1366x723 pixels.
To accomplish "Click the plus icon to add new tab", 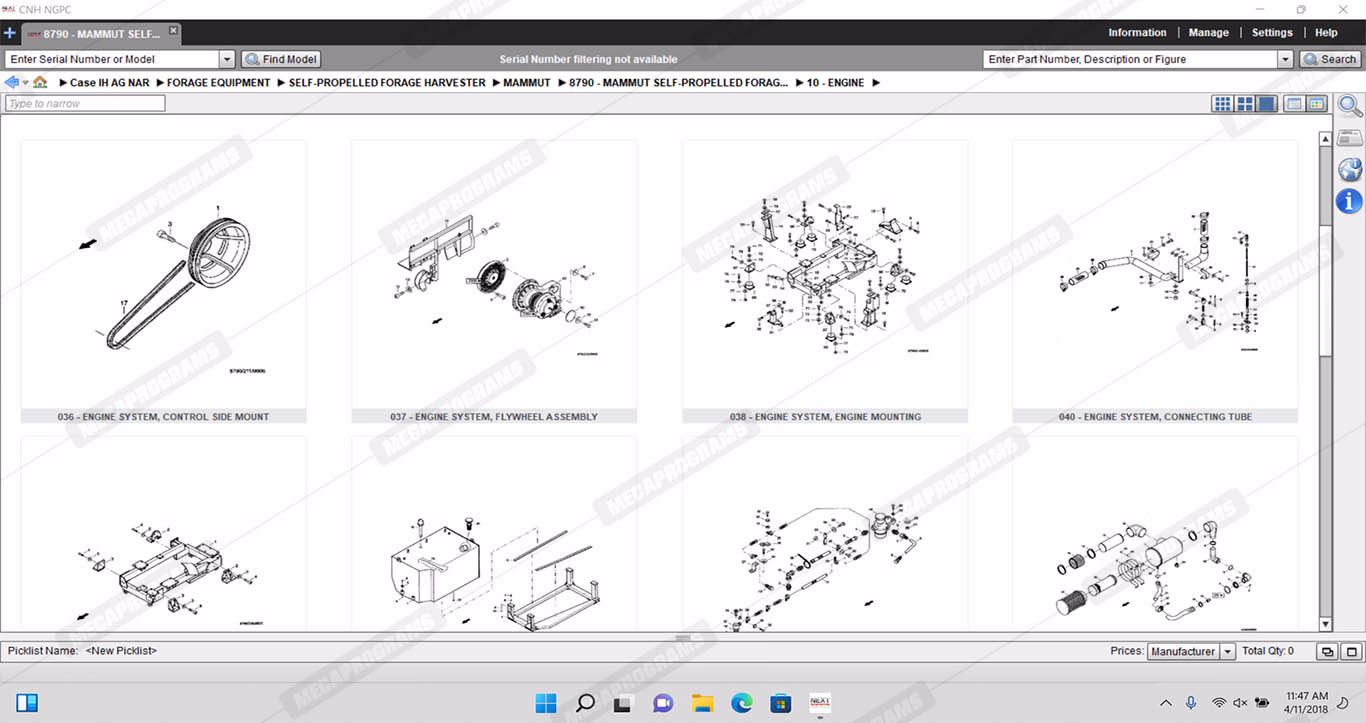I will [x=10, y=33].
